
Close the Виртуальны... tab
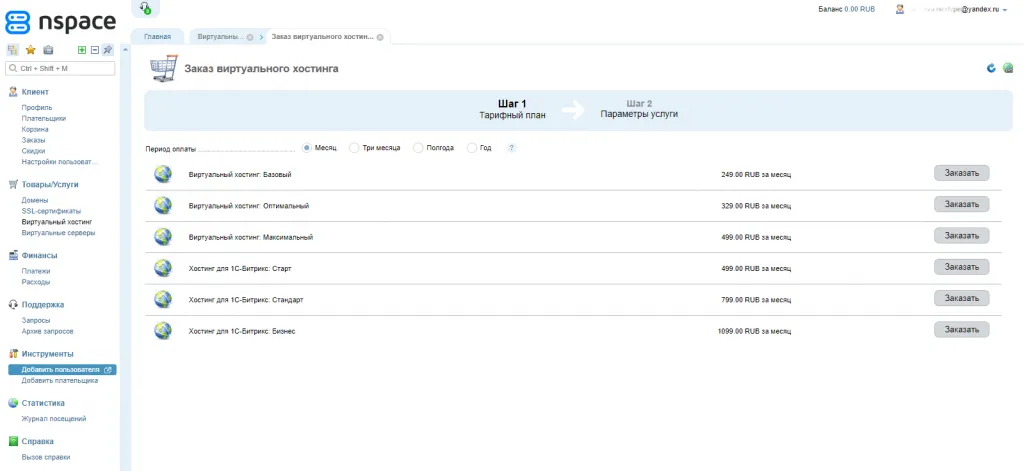tap(249, 37)
